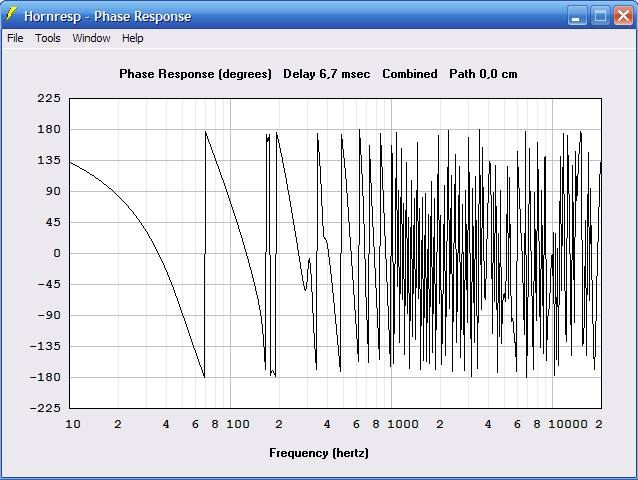The image size is (638, 480).
Task: Open the Window menu
Action: pyautogui.click(x=91, y=38)
